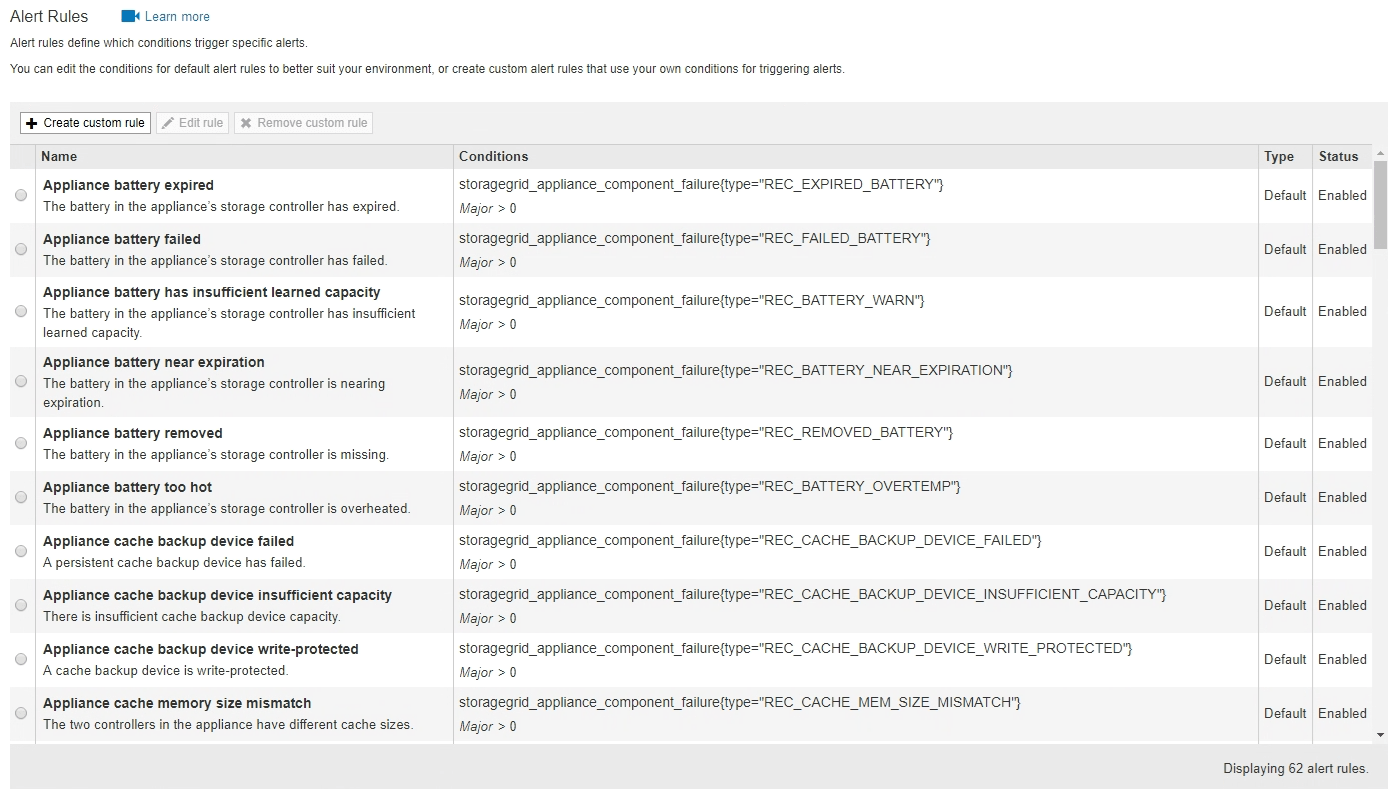The image size is (1388, 789).
Task: Select the Appliance battery removed radio button
Action: click(x=21, y=444)
